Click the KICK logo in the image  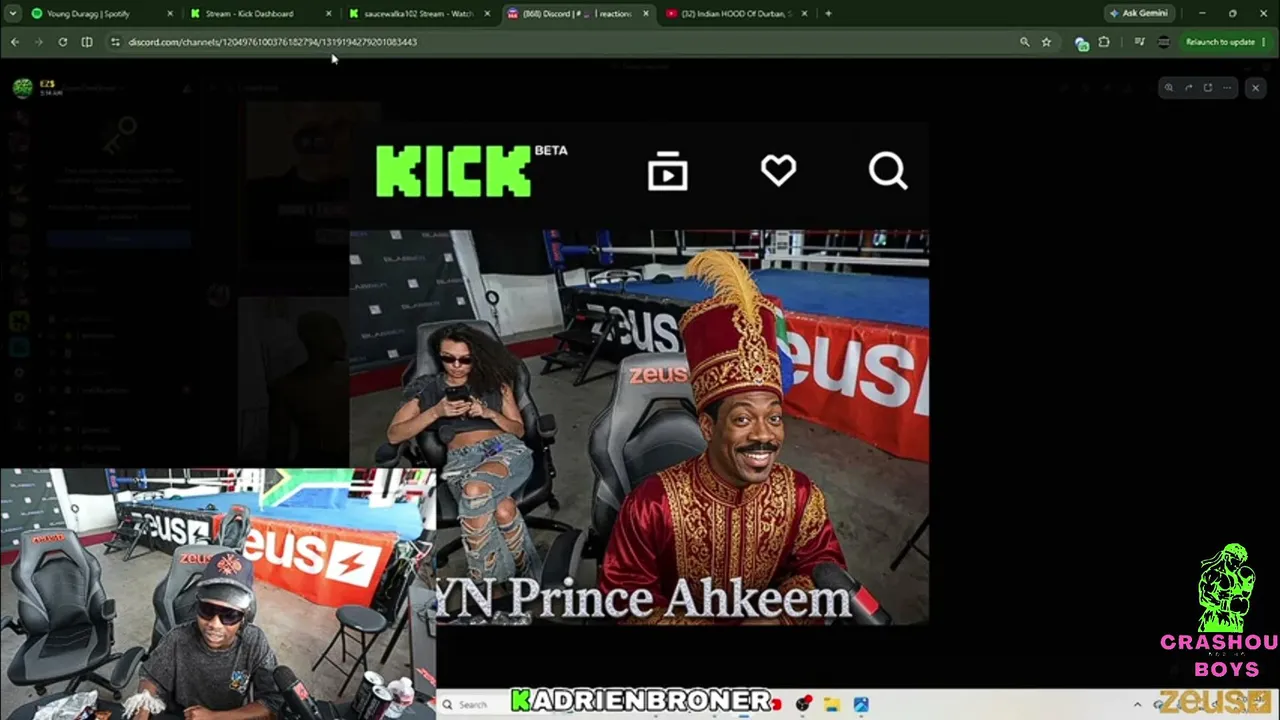(454, 171)
